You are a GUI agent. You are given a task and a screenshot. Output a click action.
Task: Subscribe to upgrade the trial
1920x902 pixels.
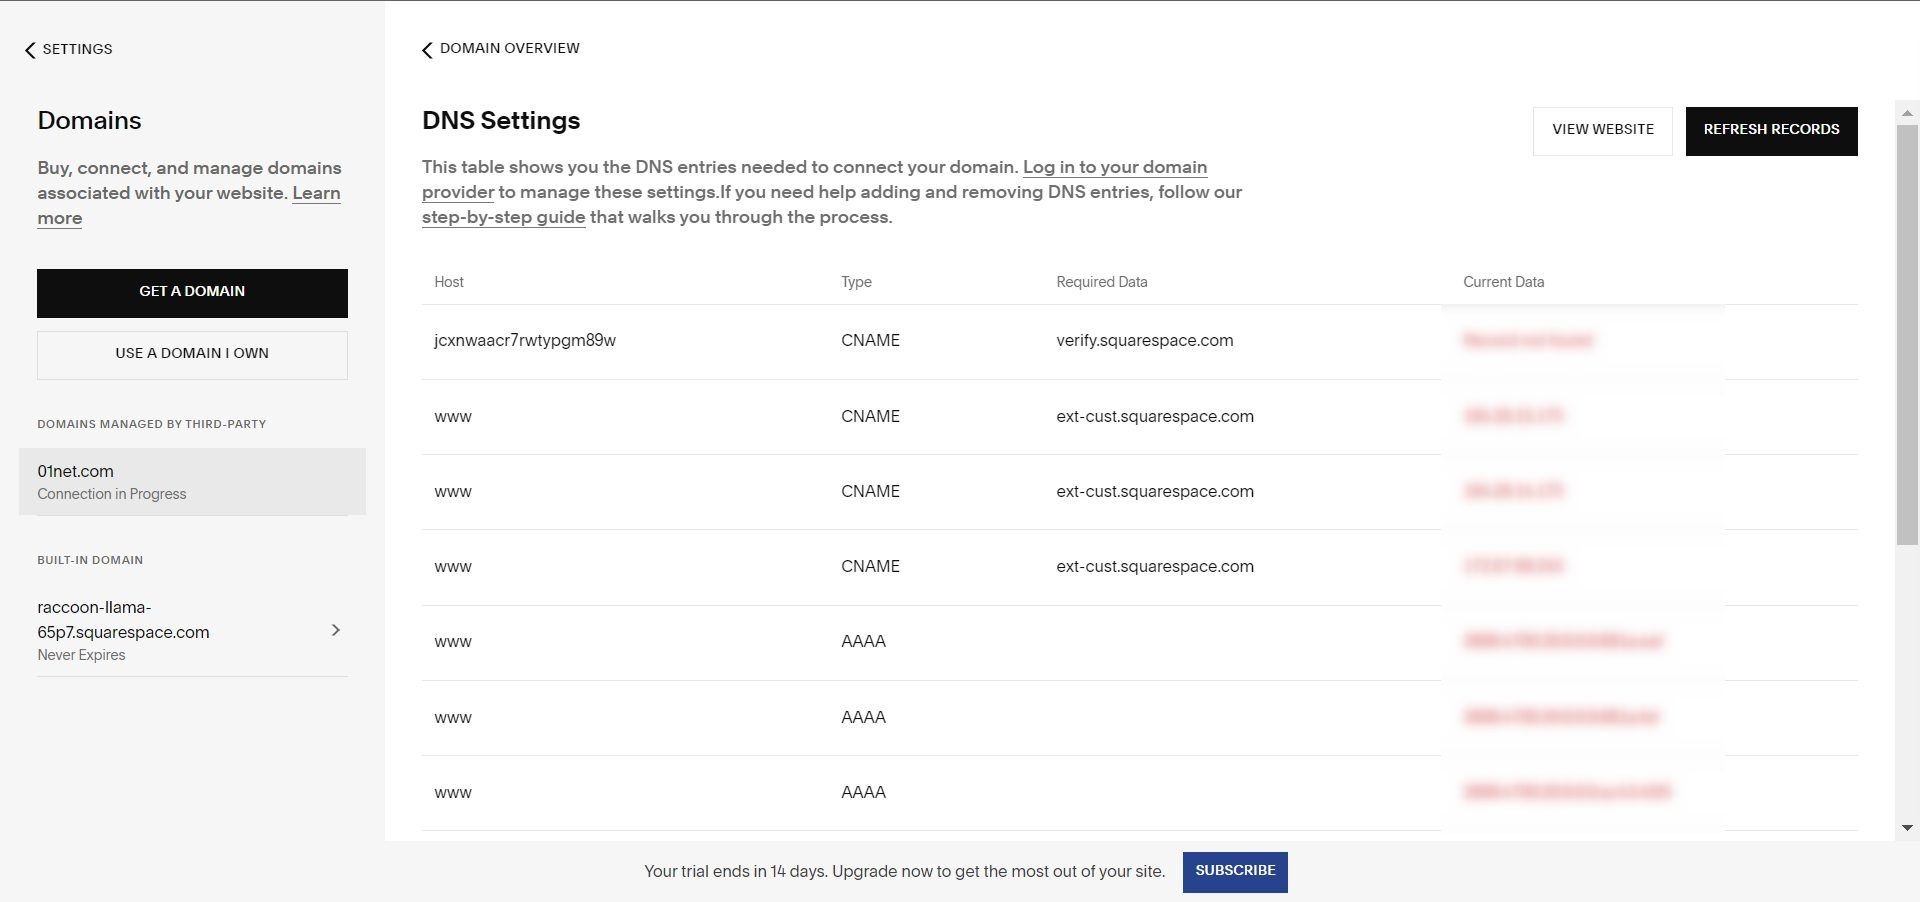click(1235, 871)
